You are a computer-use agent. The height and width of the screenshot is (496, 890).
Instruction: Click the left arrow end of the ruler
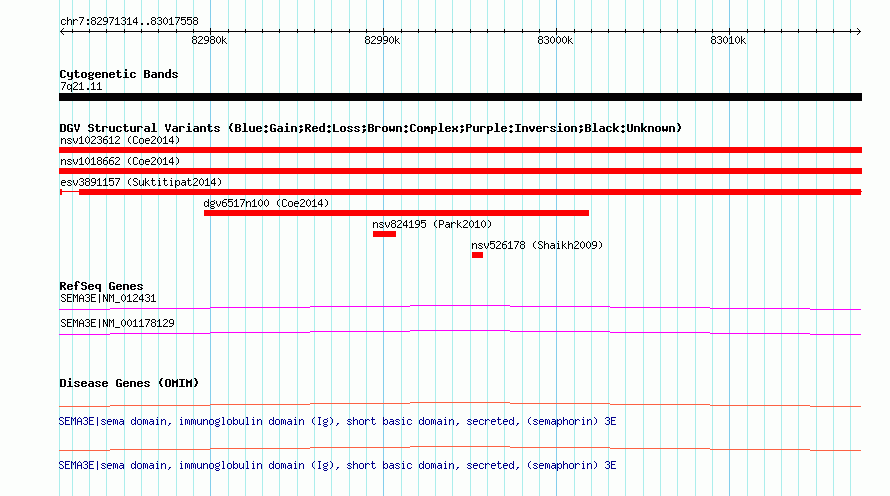click(x=62, y=31)
